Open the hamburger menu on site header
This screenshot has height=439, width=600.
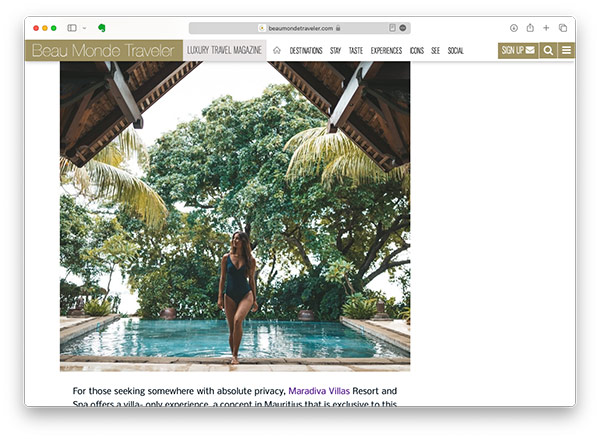[x=566, y=50]
